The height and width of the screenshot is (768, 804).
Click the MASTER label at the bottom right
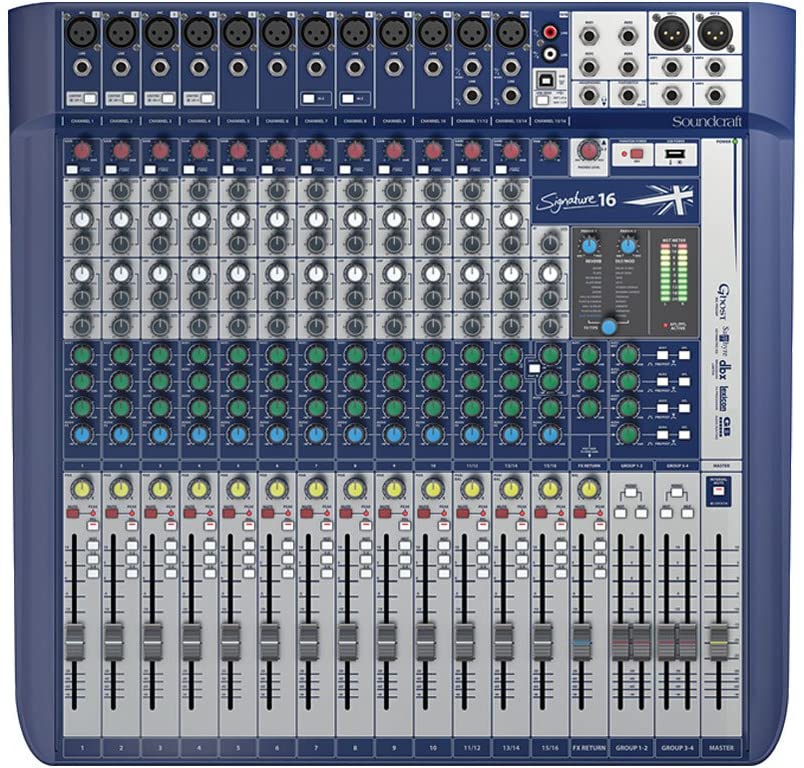pos(718,747)
